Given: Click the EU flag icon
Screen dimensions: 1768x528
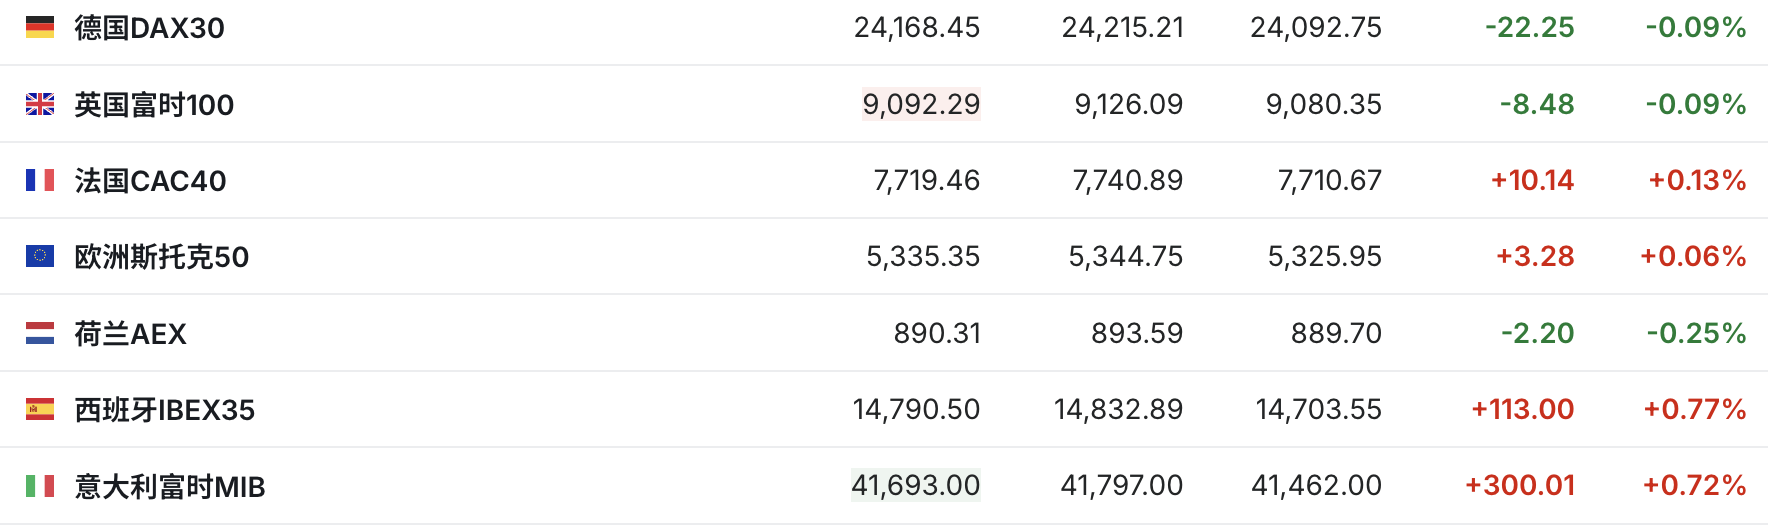Looking at the screenshot, I should (x=40, y=256).
